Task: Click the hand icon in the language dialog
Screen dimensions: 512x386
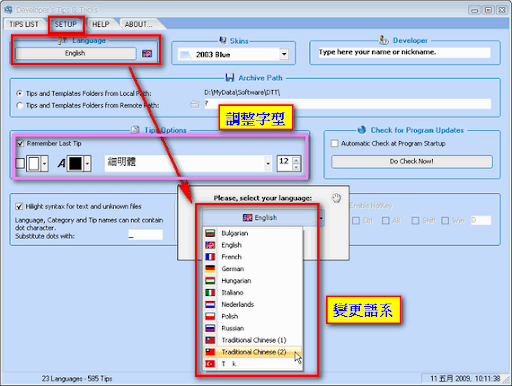Action: click(x=337, y=198)
